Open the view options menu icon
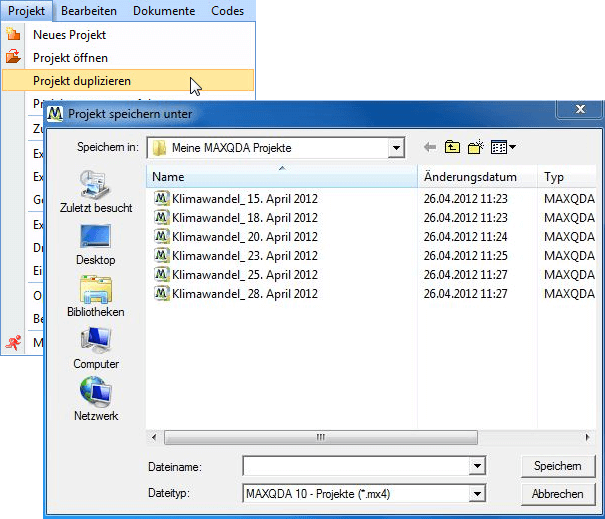605x519 pixels. [503, 147]
